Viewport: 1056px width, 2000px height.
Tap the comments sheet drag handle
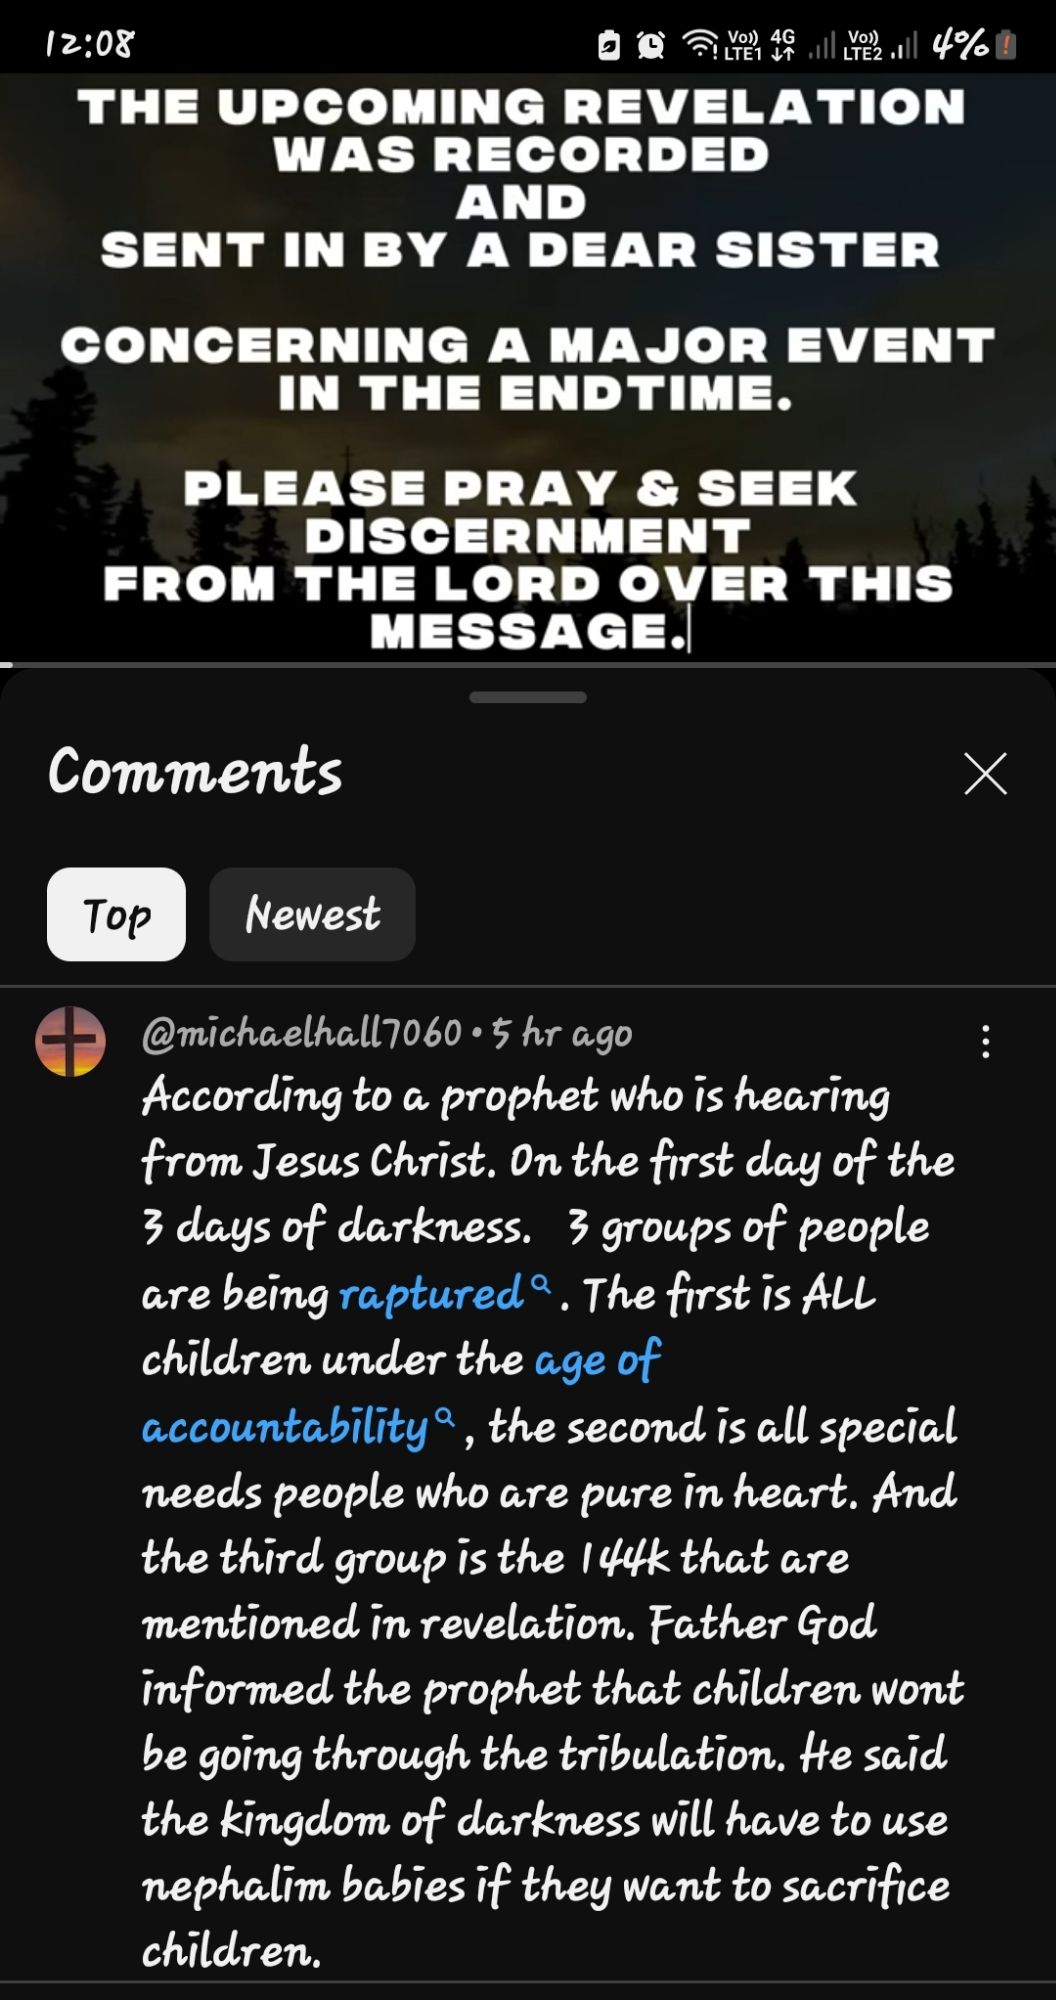(528, 697)
